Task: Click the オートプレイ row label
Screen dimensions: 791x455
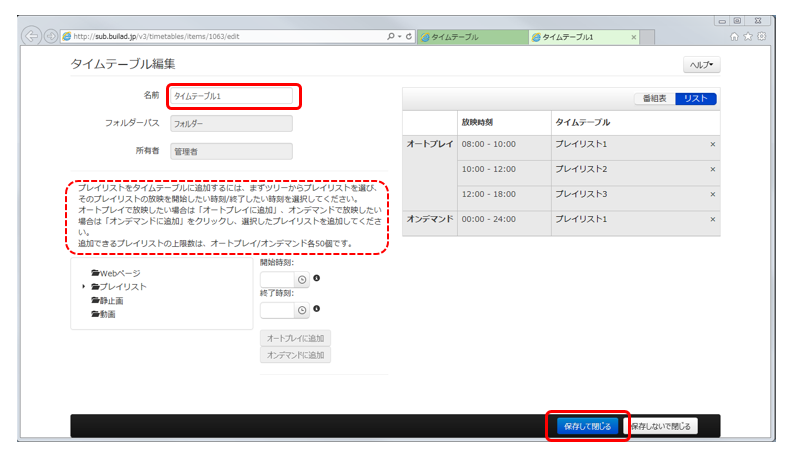Action: click(430, 144)
